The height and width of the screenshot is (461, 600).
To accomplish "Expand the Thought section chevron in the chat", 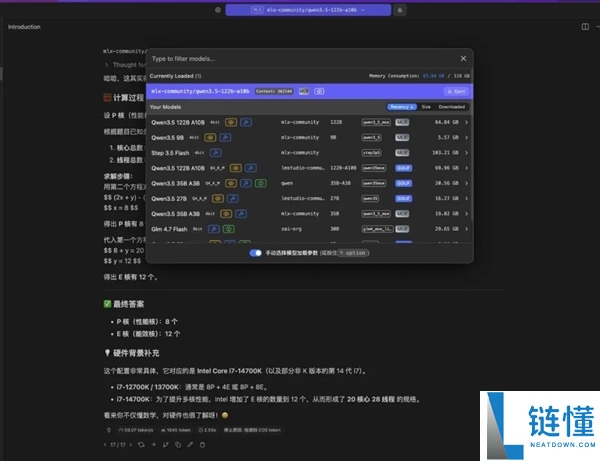I will click(106, 65).
